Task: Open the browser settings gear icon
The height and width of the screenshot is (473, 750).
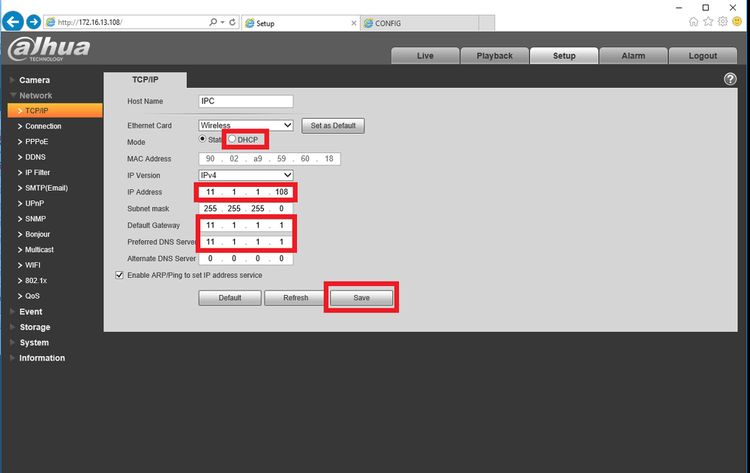Action: 723,22
